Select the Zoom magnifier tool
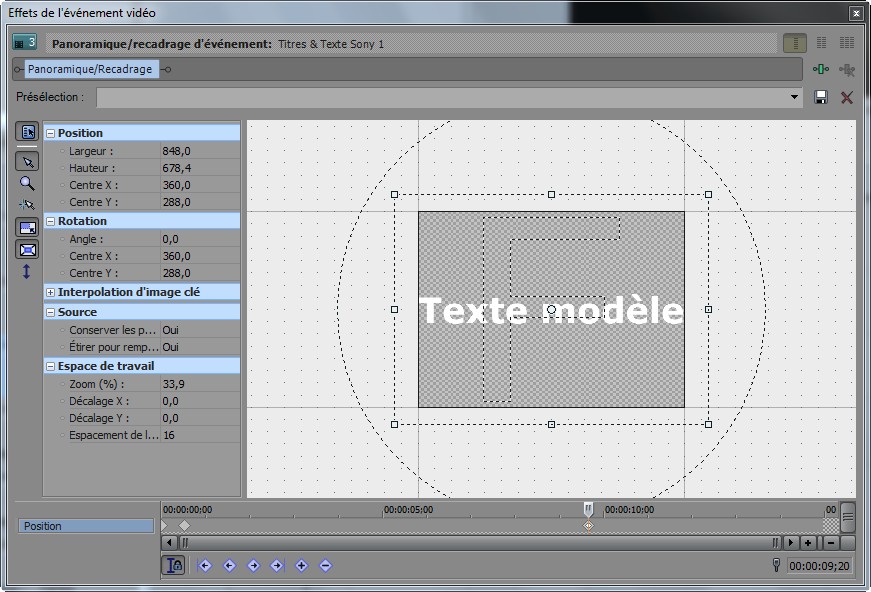The image size is (871, 592). coord(28,183)
